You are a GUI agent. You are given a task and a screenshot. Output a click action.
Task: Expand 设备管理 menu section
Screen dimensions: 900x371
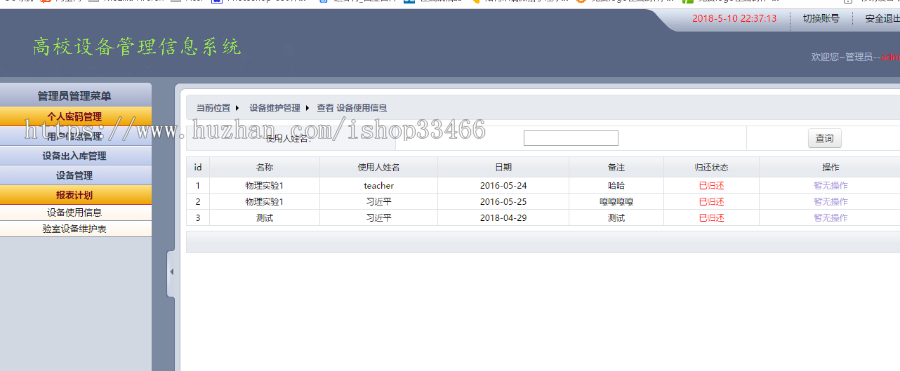pyautogui.click(x=76, y=175)
